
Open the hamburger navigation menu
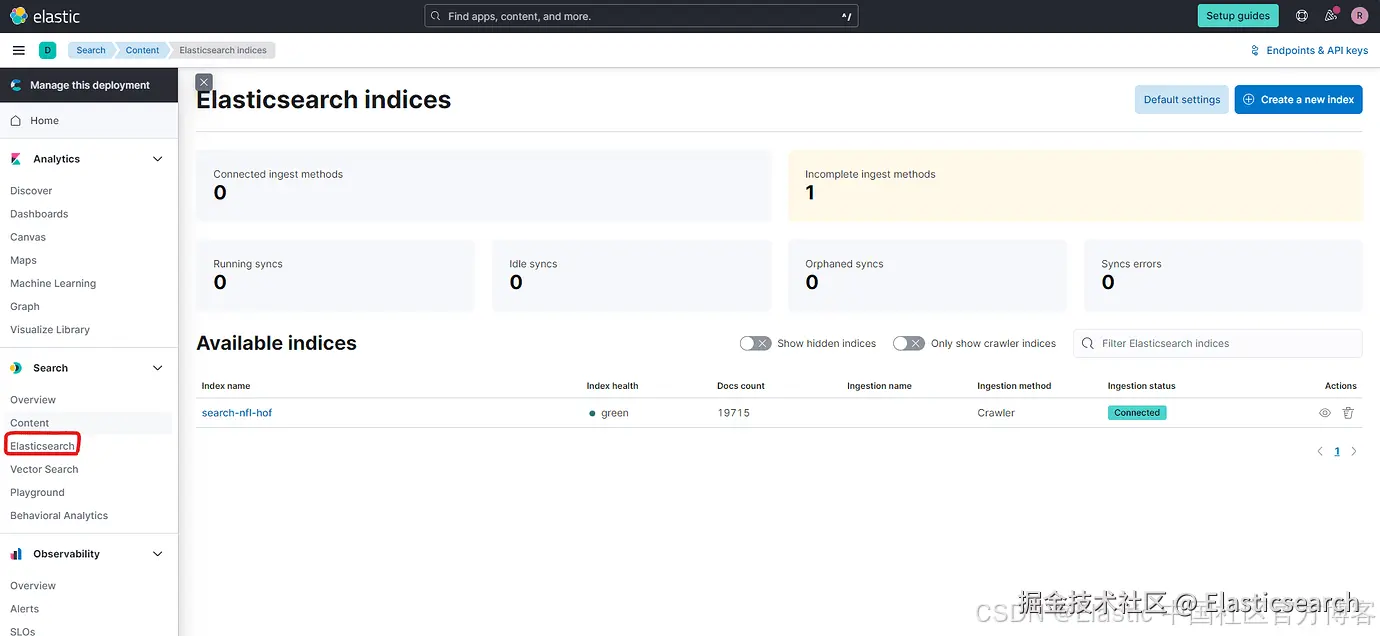[x=19, y=50]
